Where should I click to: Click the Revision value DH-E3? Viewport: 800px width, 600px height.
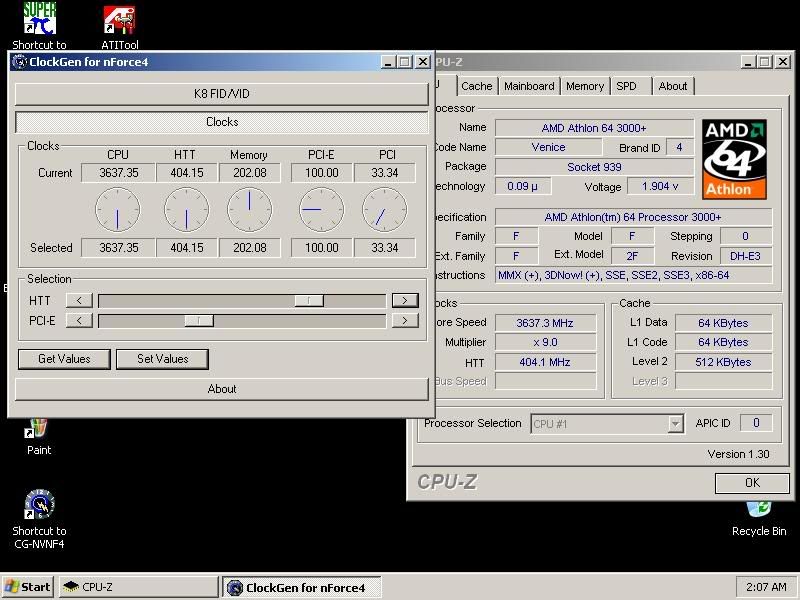coord(745,256)
